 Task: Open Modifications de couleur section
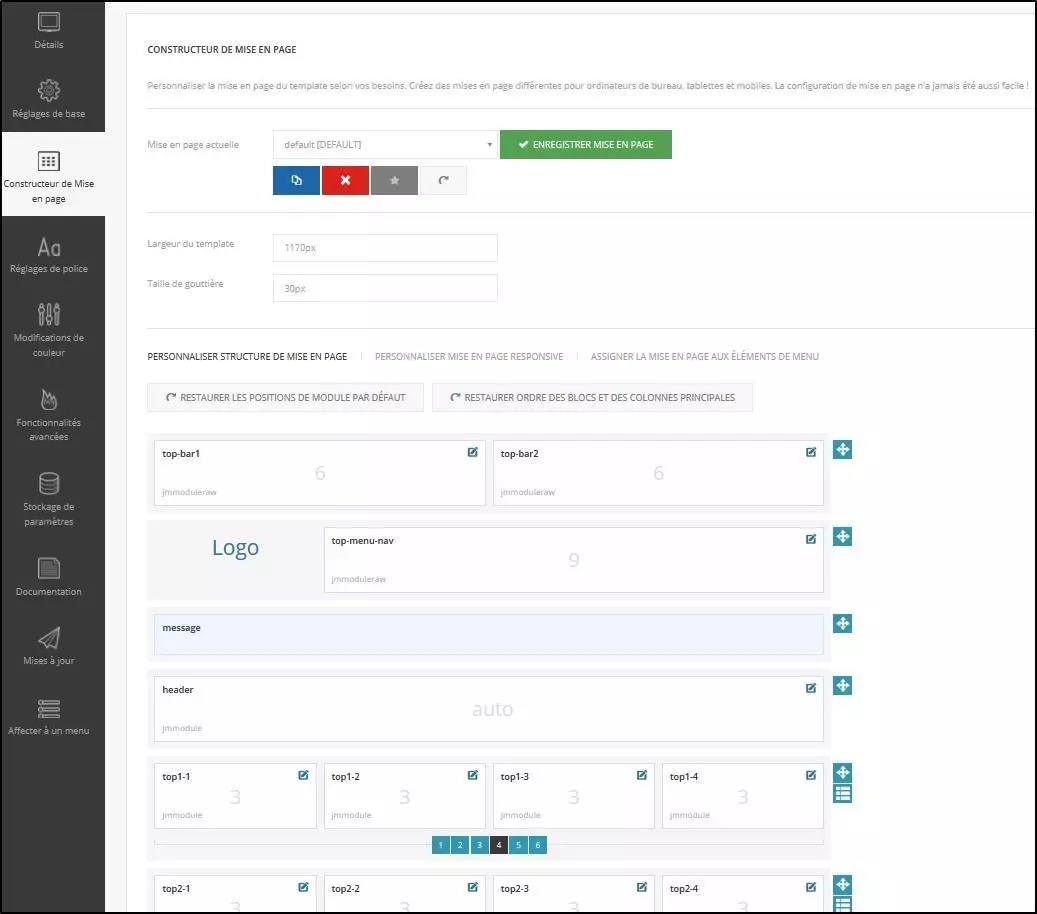(49, 329)
